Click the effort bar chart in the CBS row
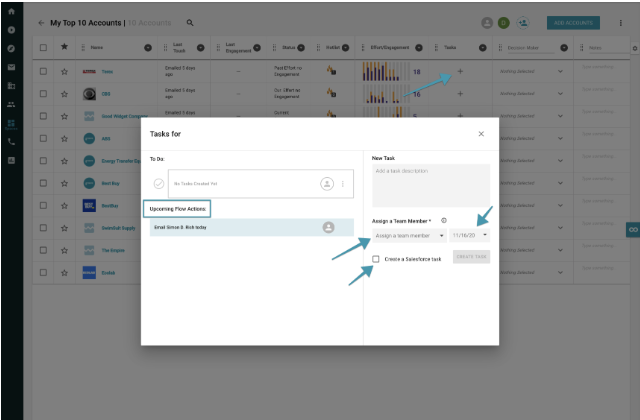Image resolution: width=640 pixels, height=420 pixels. 387,93
